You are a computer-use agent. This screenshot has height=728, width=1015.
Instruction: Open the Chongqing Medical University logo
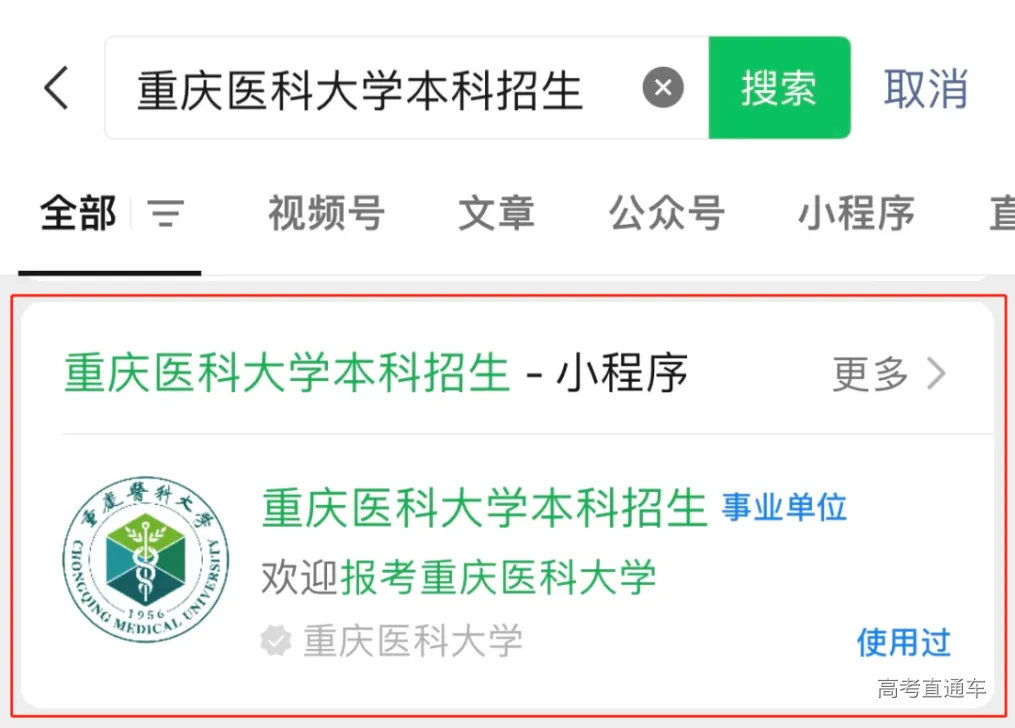(146, 560)
